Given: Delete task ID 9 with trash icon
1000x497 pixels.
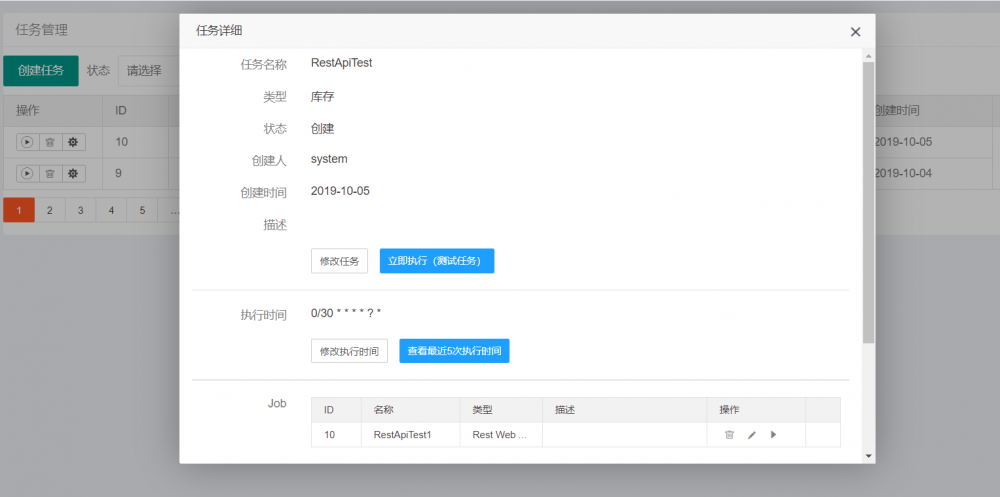Looking at the screenshot, I should coord(50,173).
